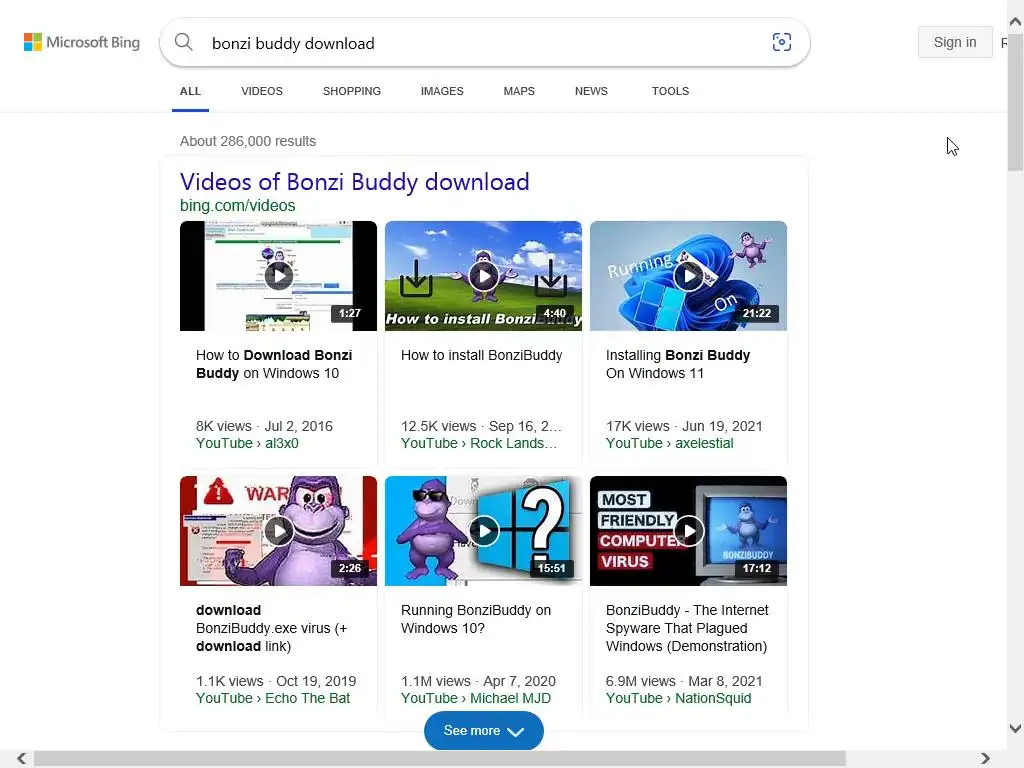Click '1.1M views · Apr 7, 2020' text
Image resolution: width=1024 pixels, height=768 pixels.
pos(478,681)
